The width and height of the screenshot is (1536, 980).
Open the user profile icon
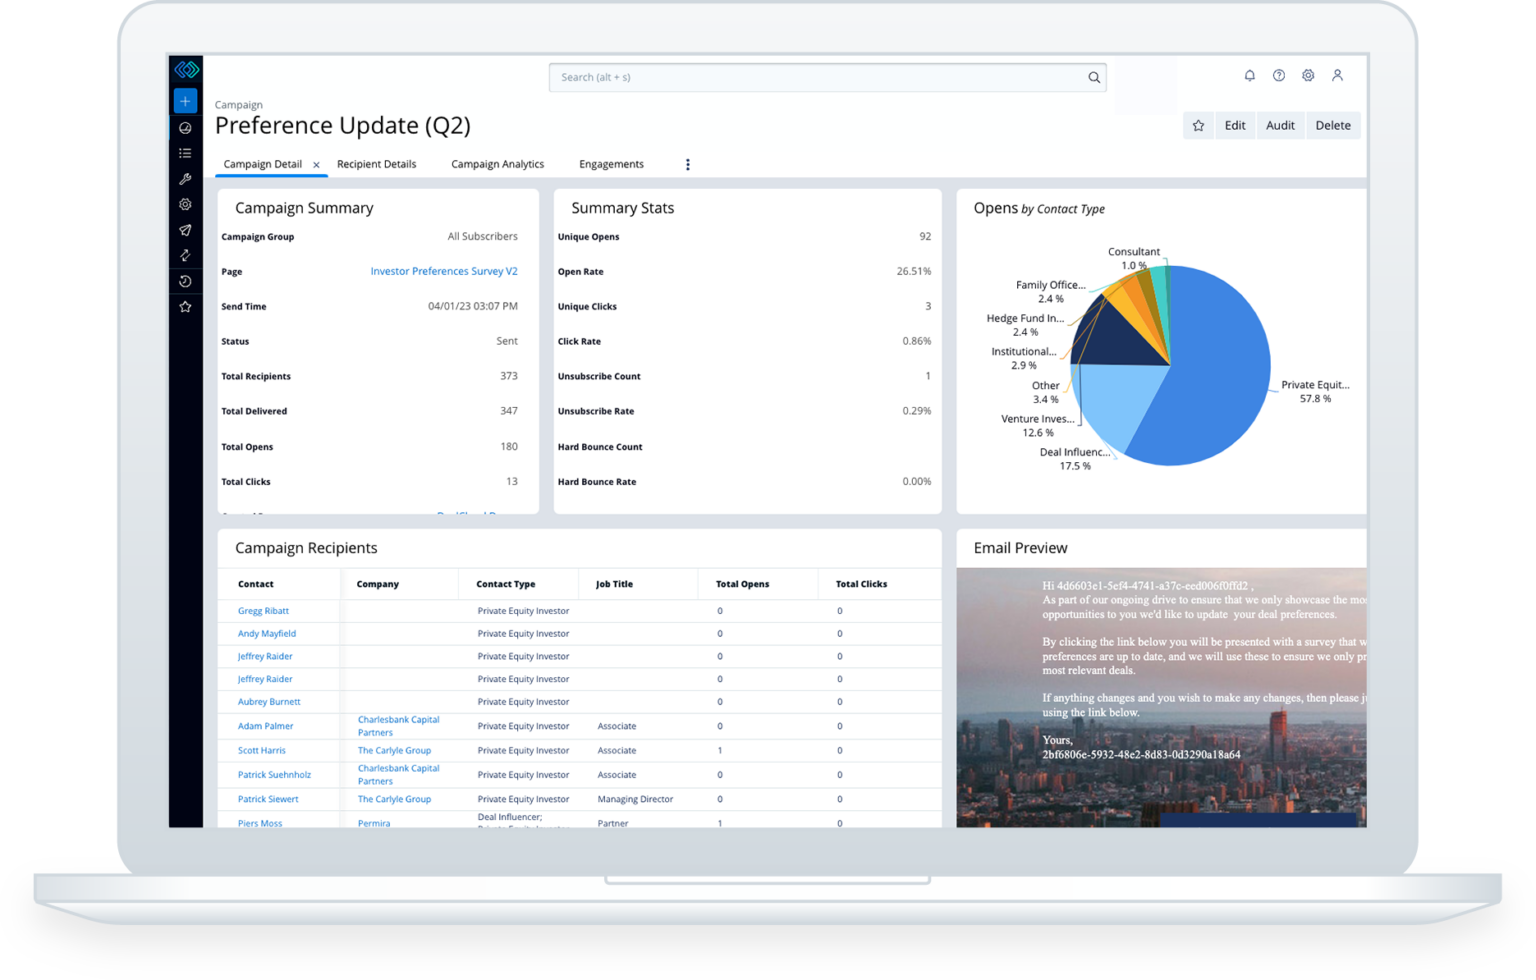1338,75
